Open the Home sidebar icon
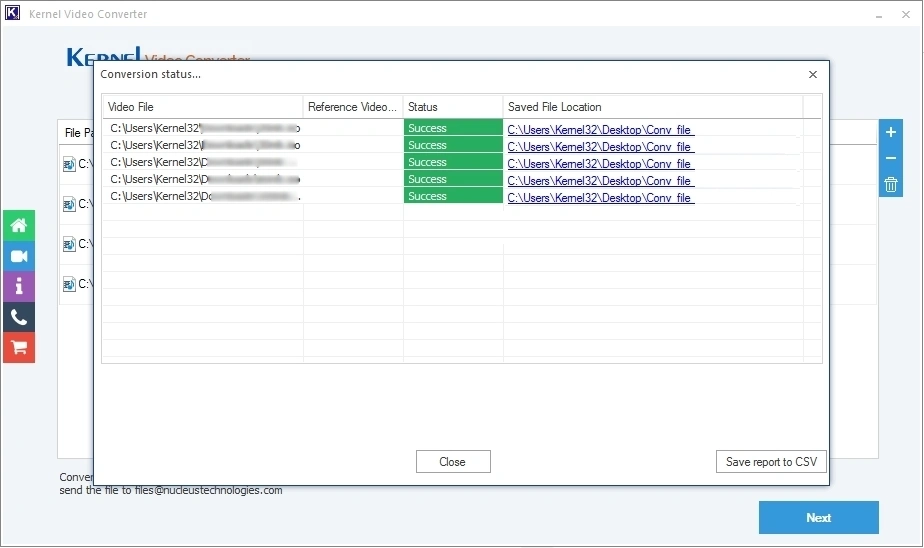Screen dimensions: 924x548 pos(19,226)
